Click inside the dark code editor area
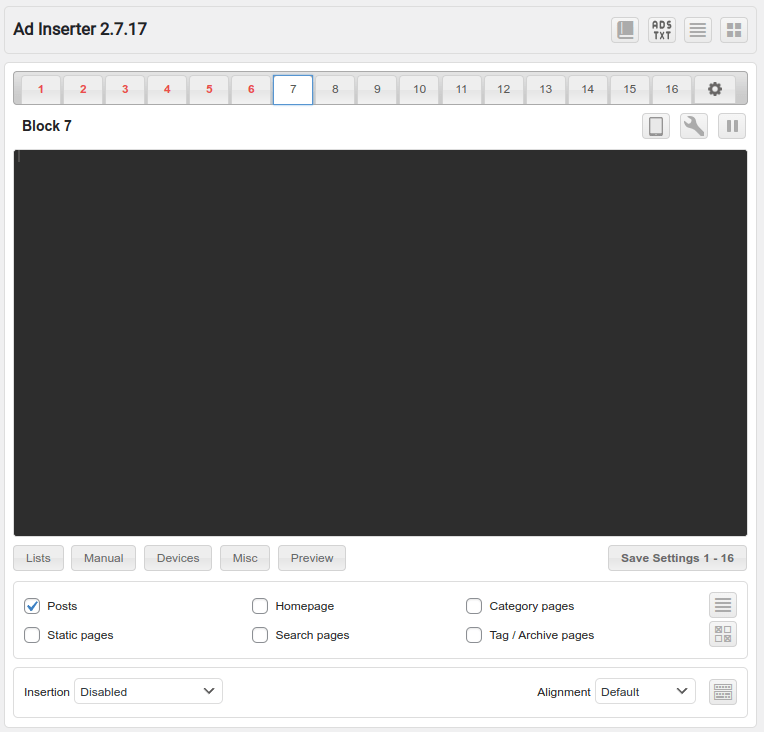This screenshot has width=764, height=732. tap(380, 343)
